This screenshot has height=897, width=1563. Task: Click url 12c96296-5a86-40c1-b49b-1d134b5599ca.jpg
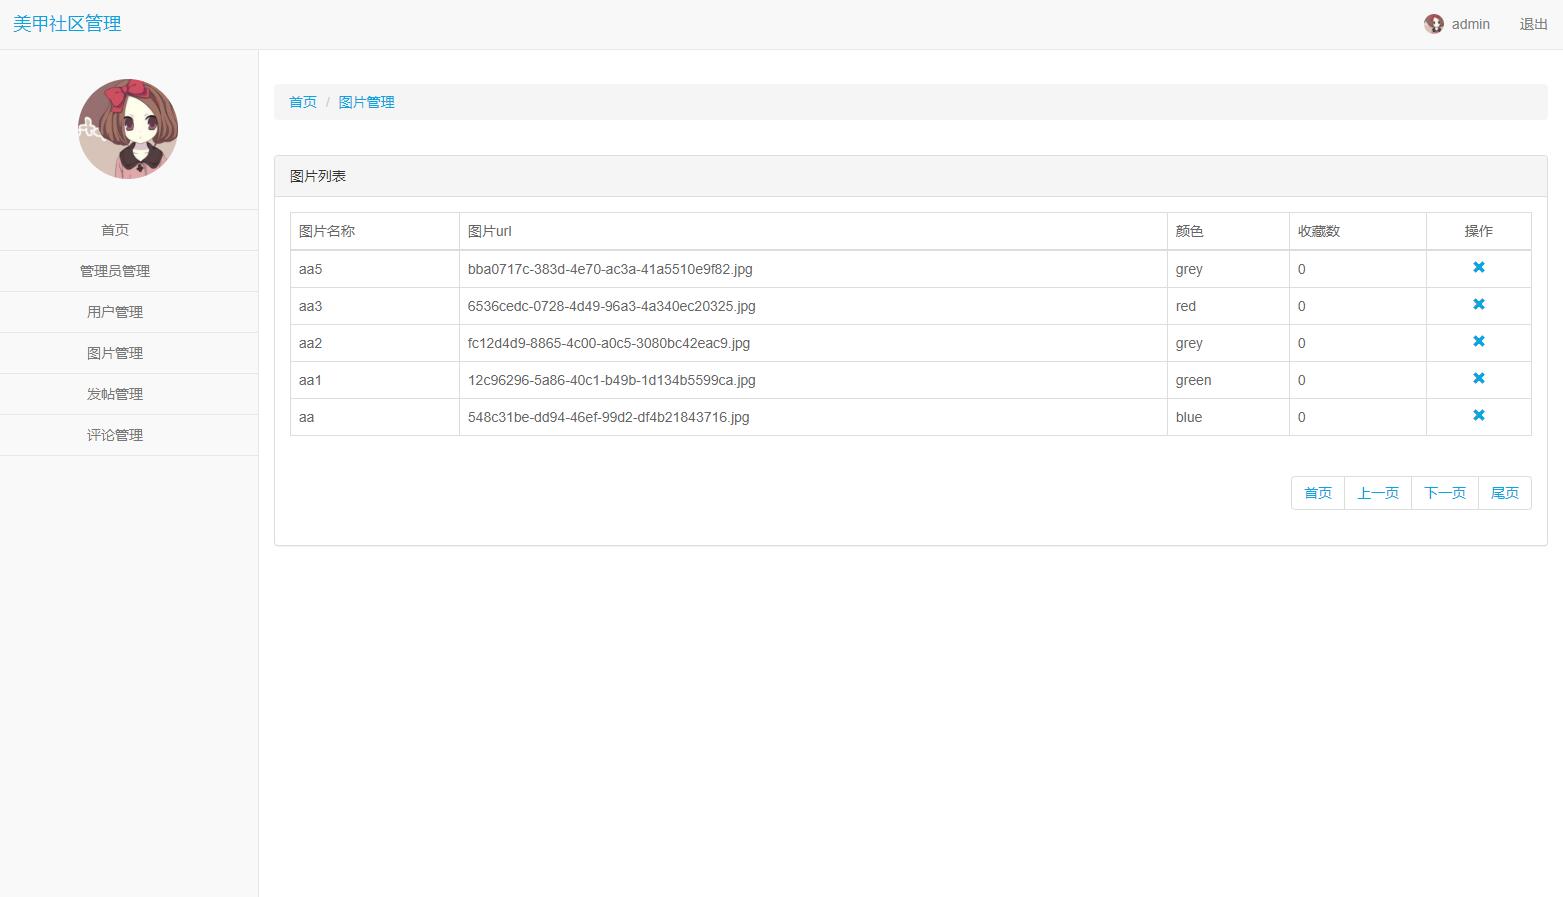[x=612, y=380]
